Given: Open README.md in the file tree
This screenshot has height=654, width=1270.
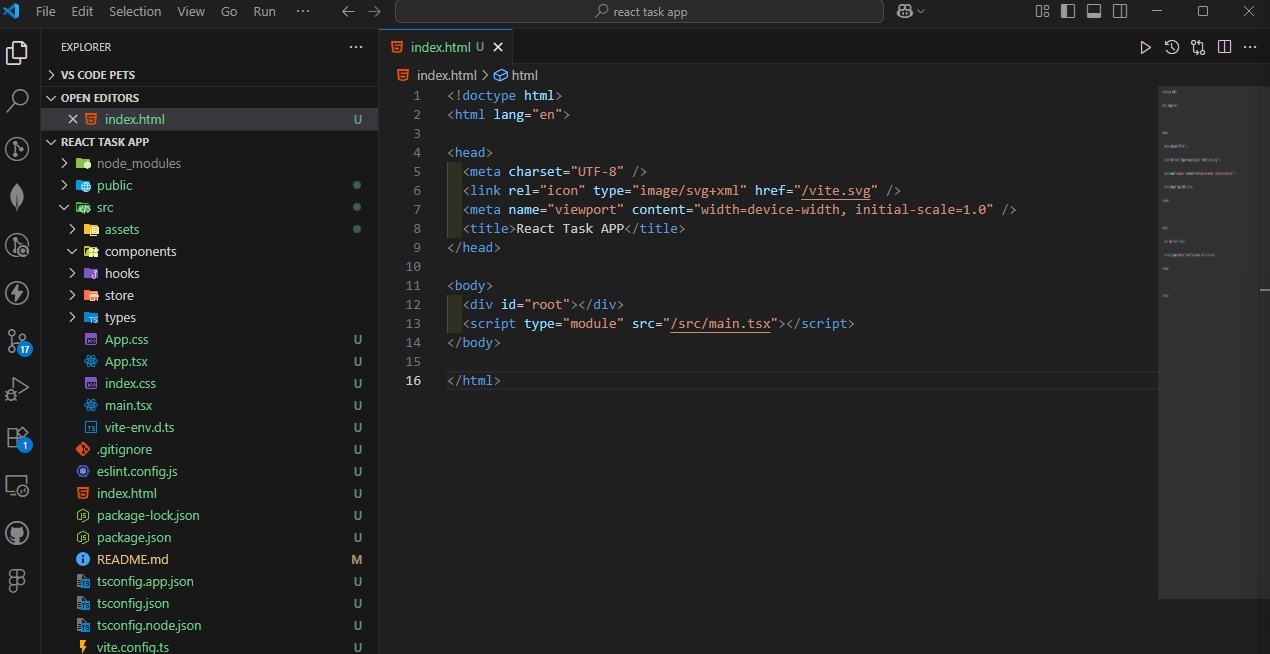Looking at the screenshot, I should [133, 559].
